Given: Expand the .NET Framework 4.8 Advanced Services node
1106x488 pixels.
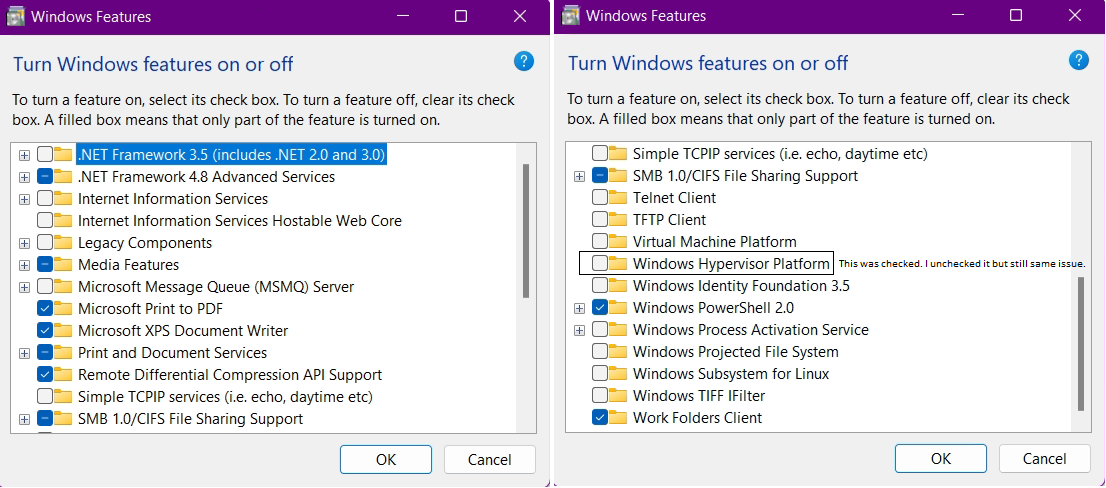Looking at the screenshot, I should [25, 177].
